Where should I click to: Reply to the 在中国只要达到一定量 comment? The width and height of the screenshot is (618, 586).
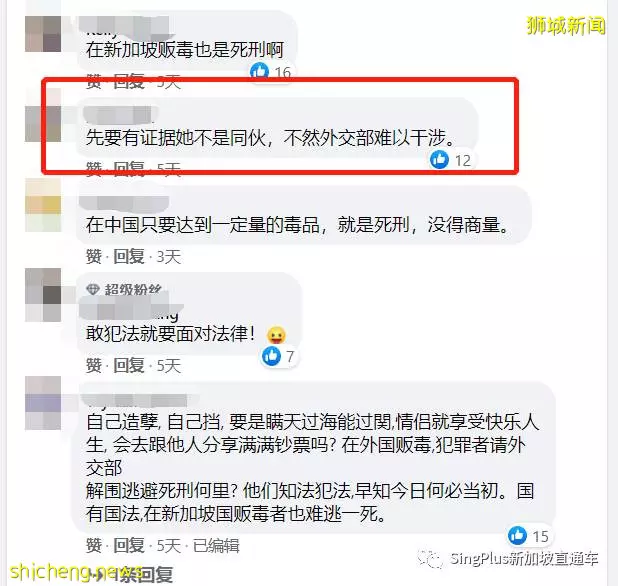[x=128, y=257]
